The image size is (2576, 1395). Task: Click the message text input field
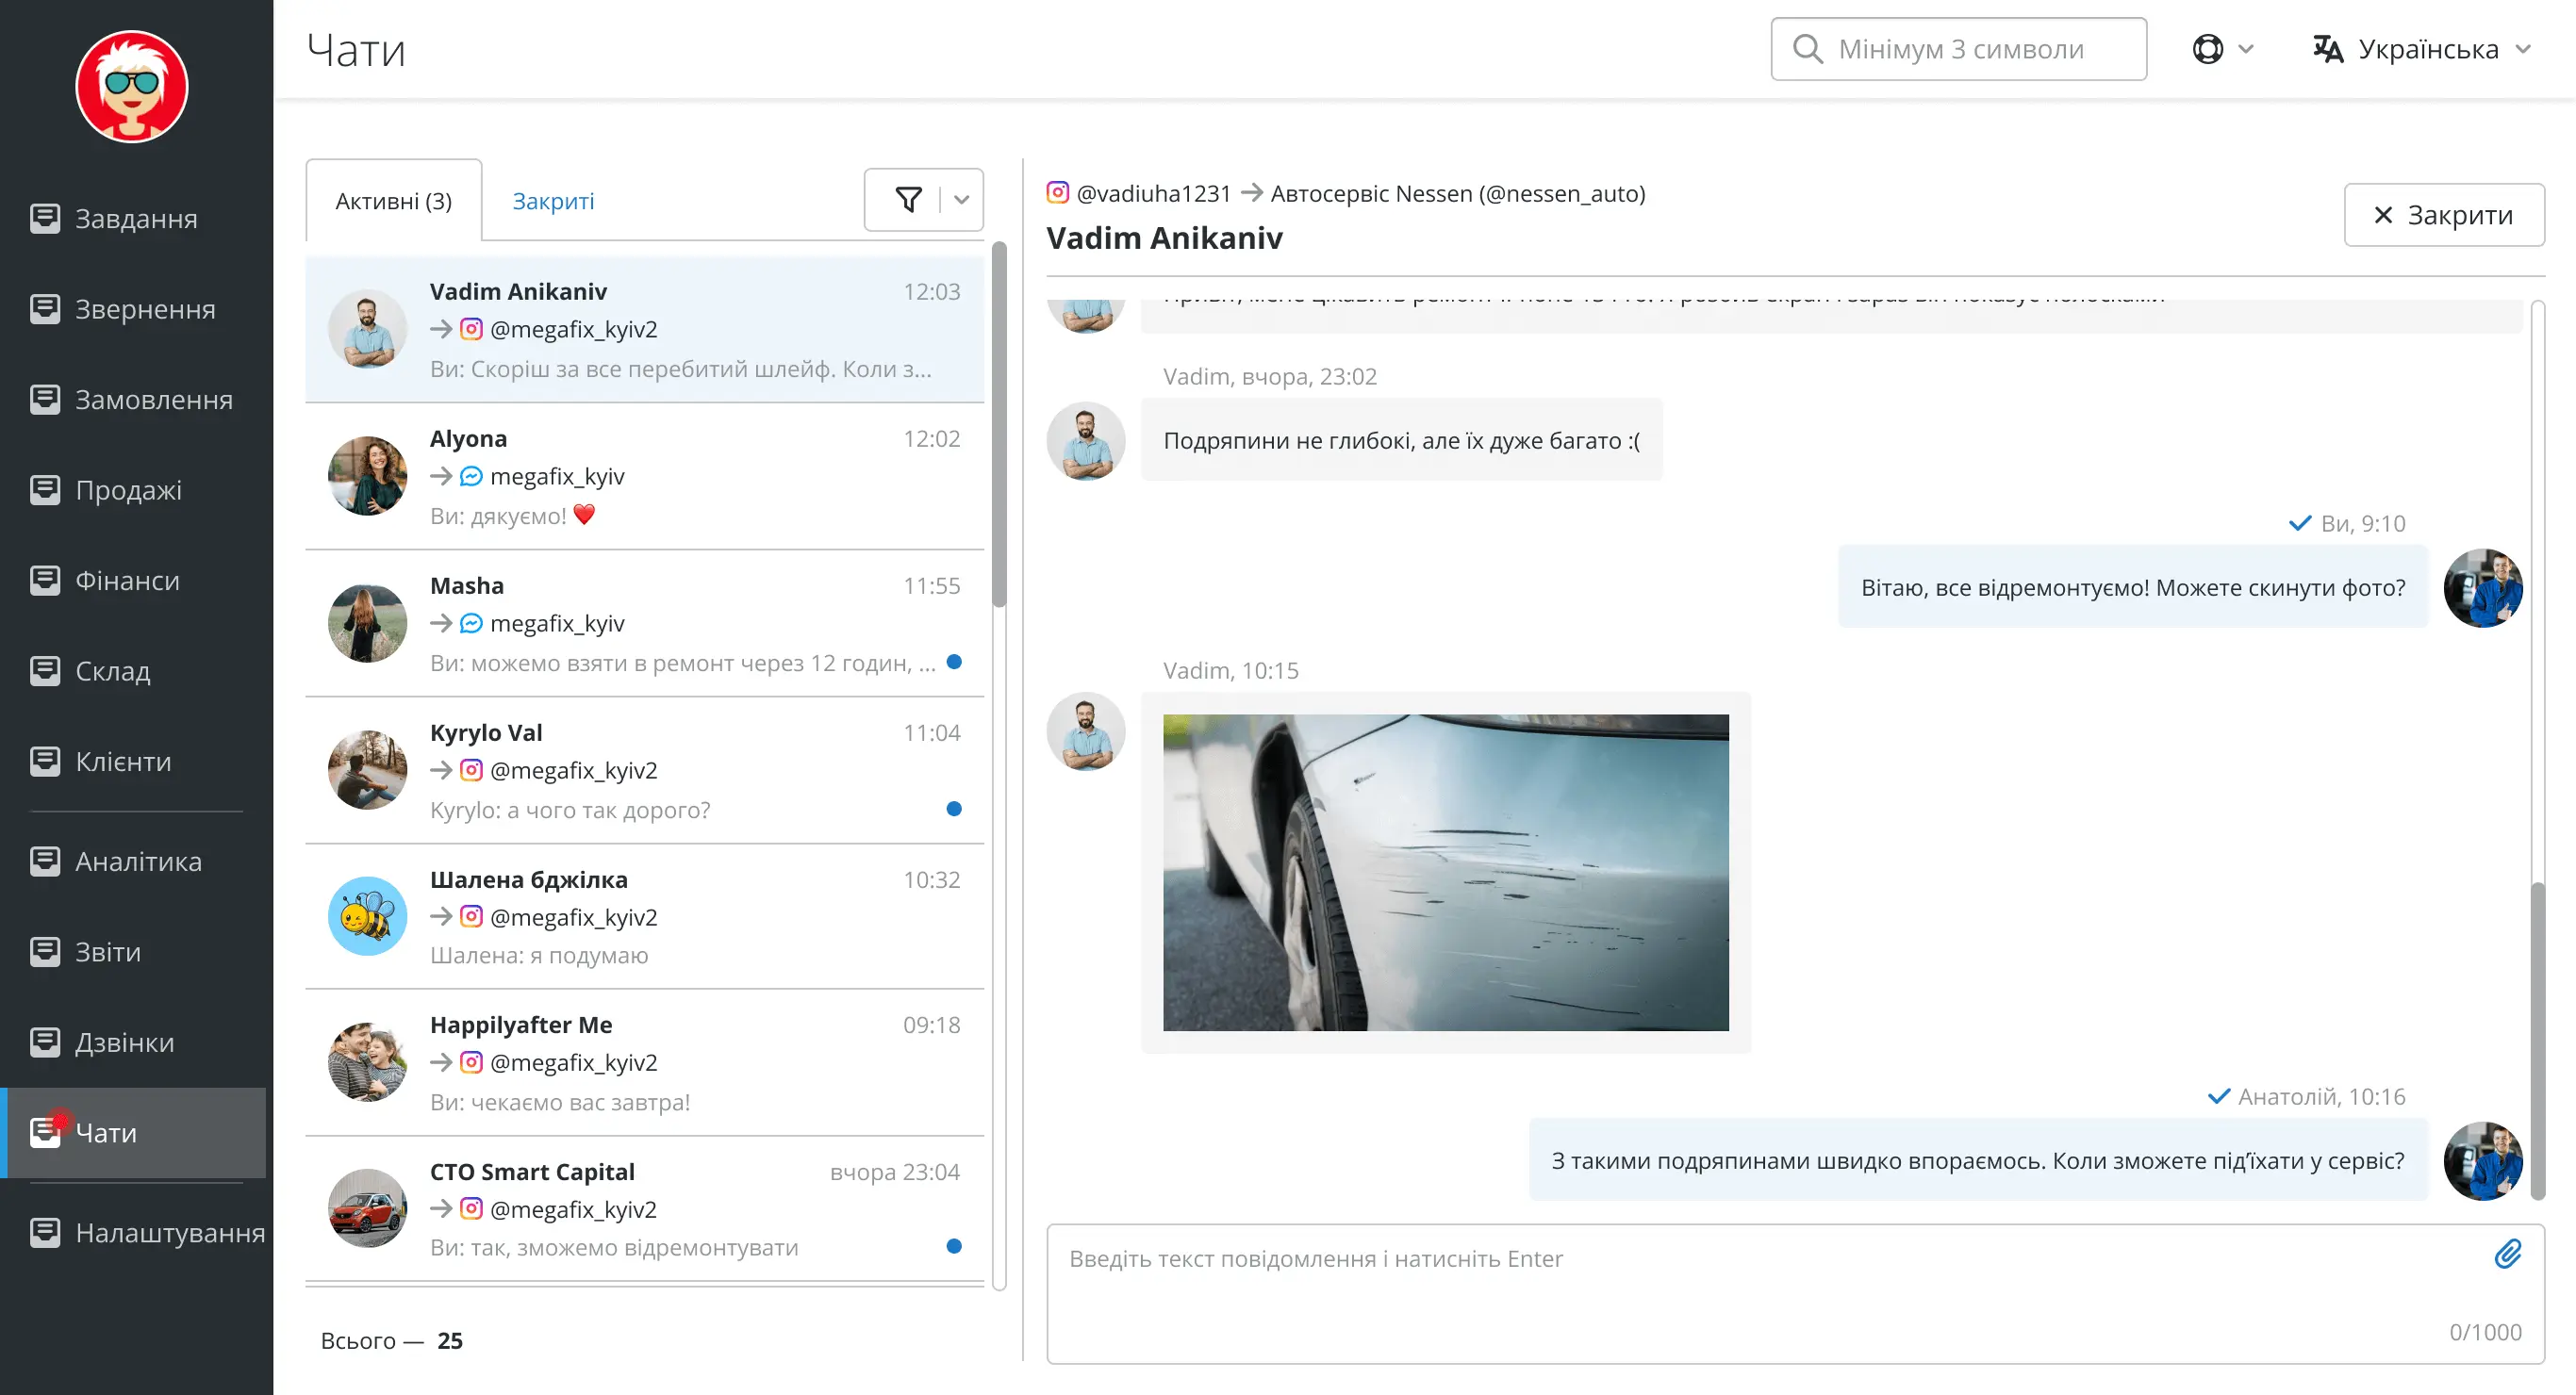(x=1795, y=1294)
